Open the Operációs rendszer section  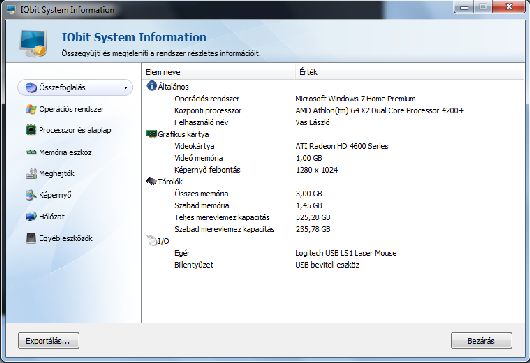[x=71, y=109]
